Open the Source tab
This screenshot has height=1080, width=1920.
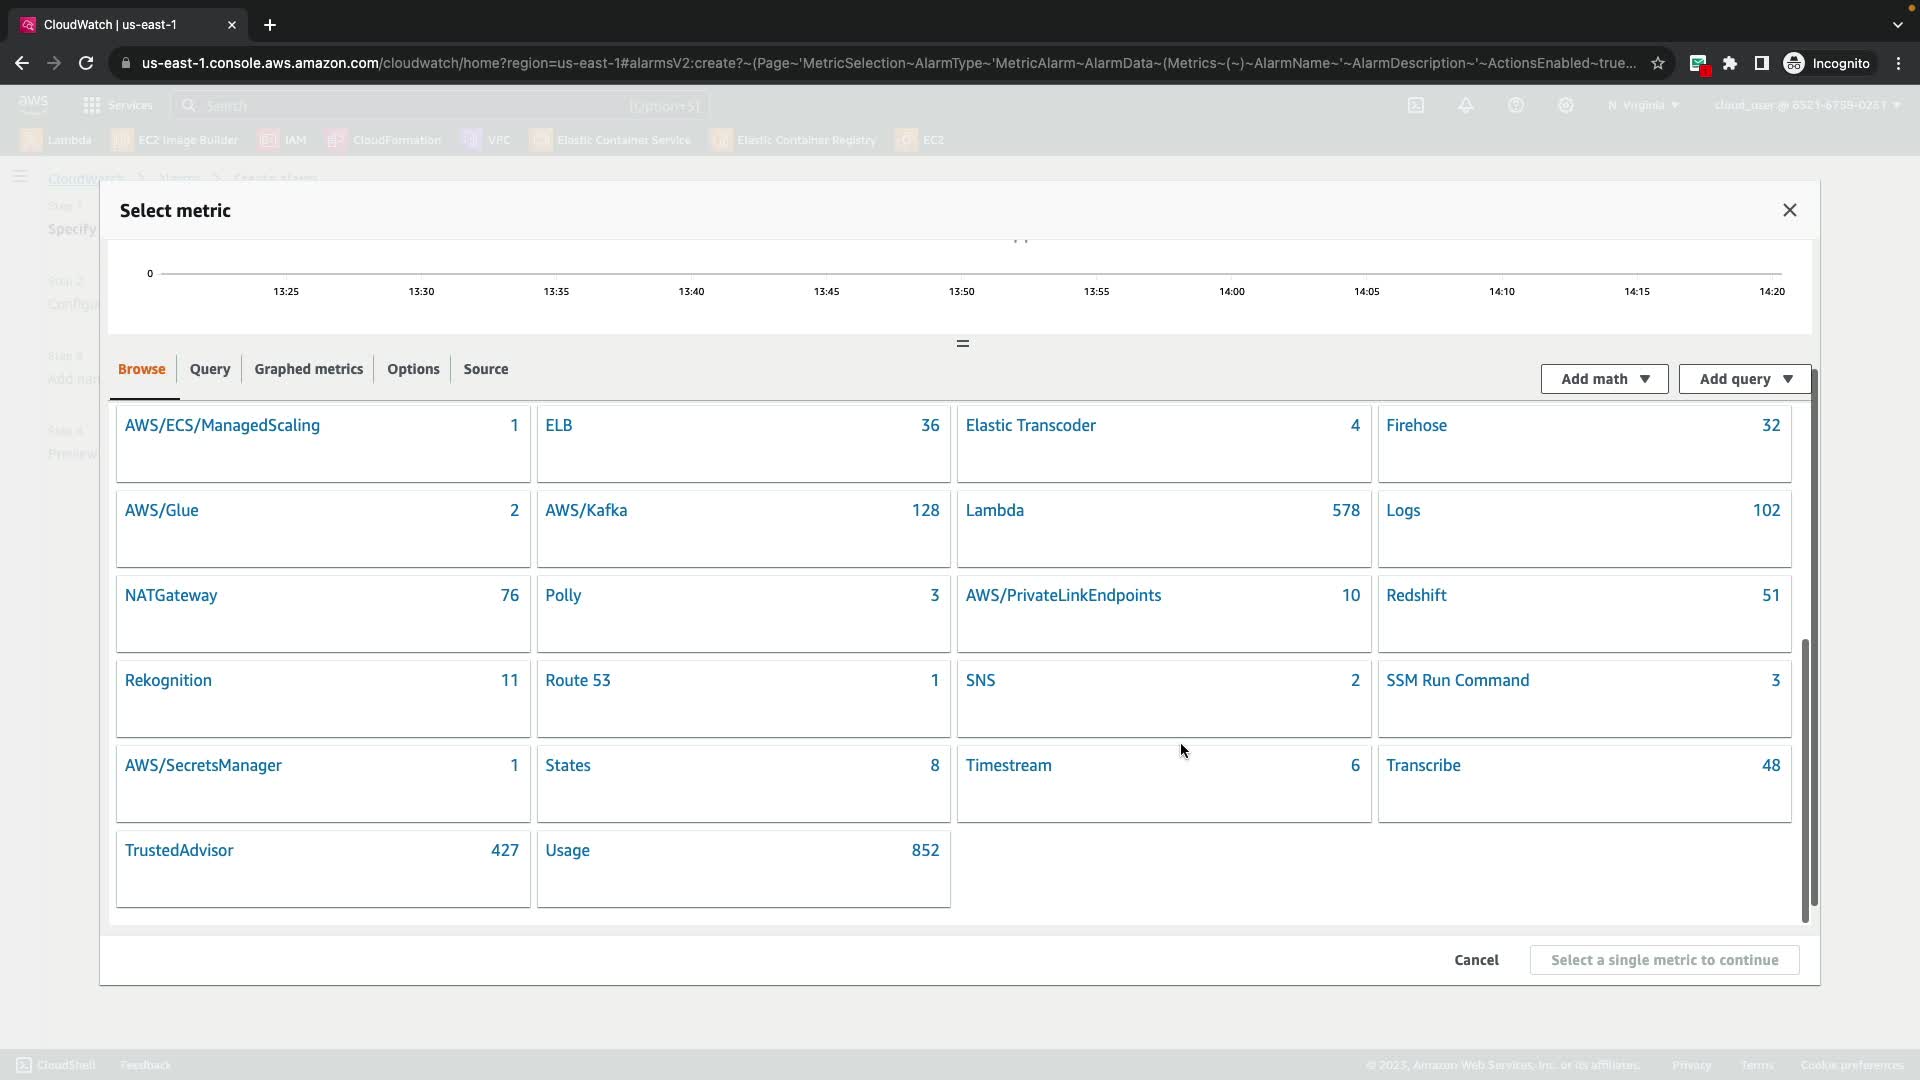(x=485, y=369)
